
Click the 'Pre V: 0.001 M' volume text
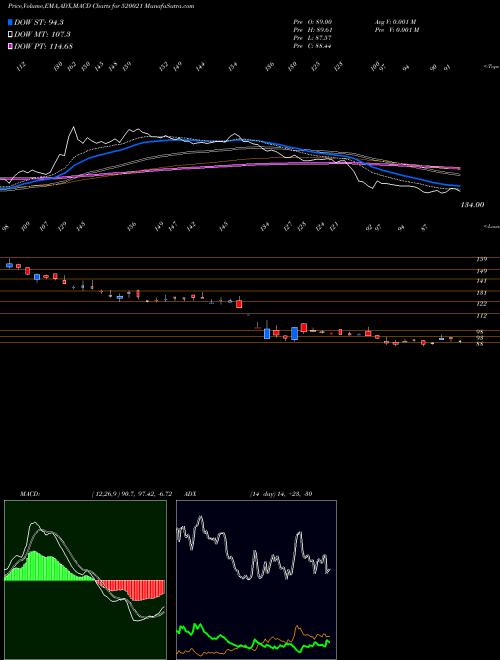[396, 30]
